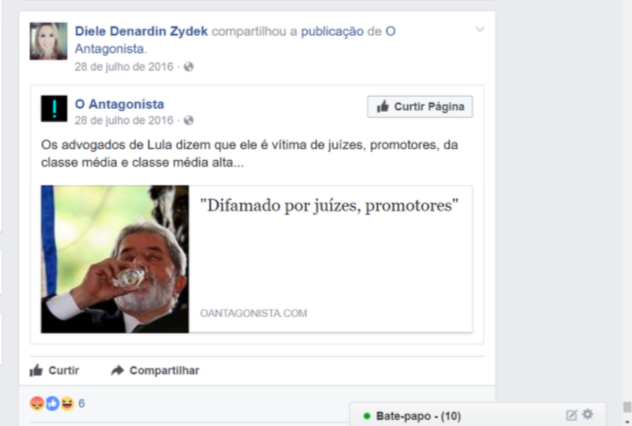Click the public globe icon under Diele's name
Viewport: 632px width, 426px height.
tap(189, 67)
